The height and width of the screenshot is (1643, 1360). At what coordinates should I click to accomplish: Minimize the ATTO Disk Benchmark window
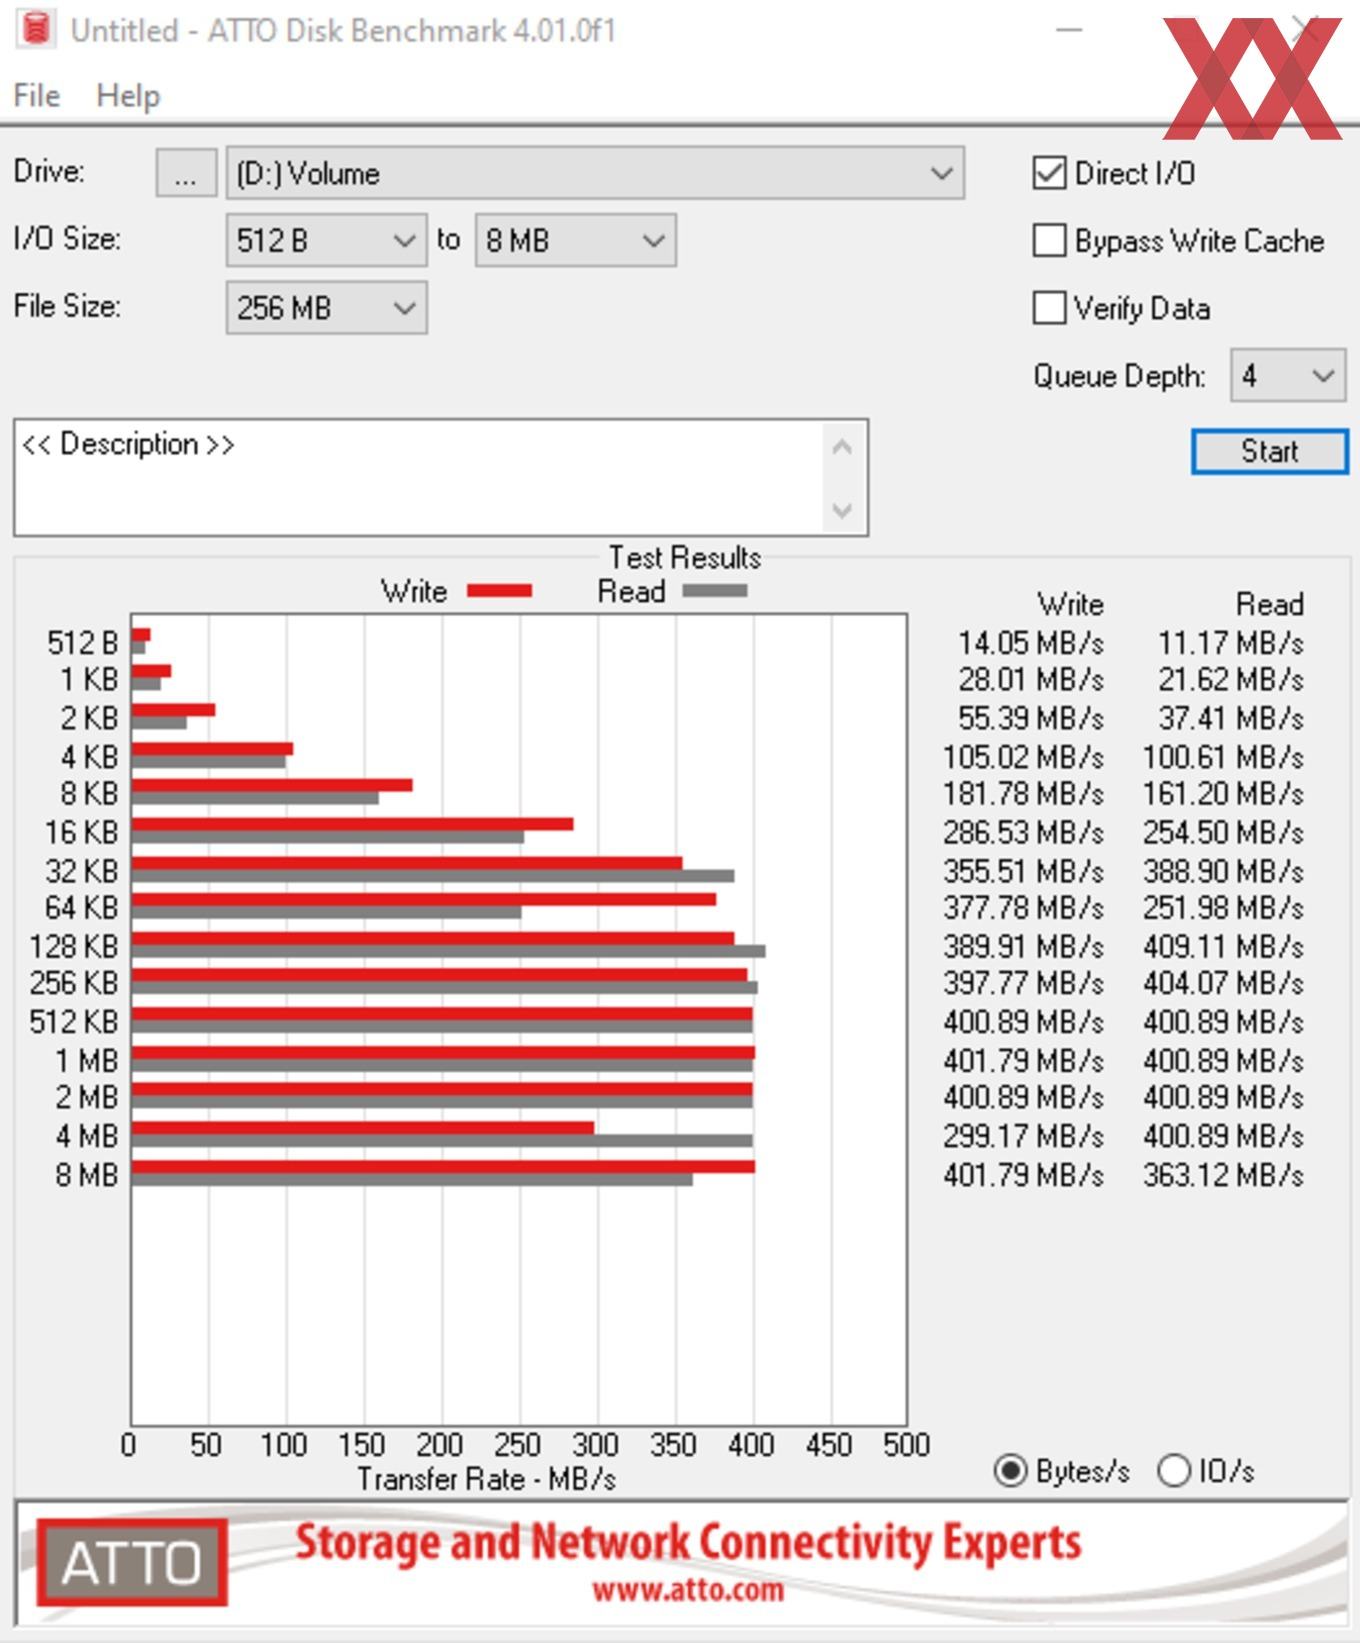1069,30
